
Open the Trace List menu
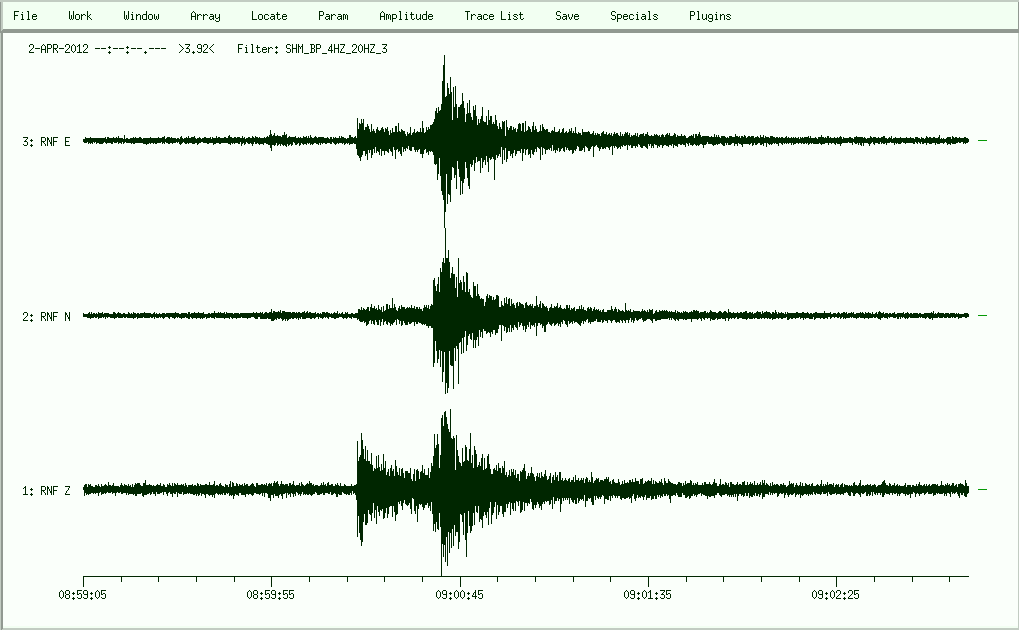(494, 16)
